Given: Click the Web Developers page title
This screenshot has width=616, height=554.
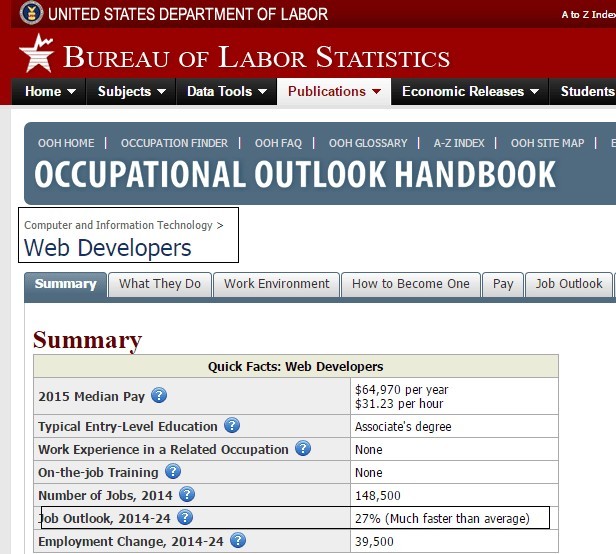Looking at the screenshot, I should [108, 248].
